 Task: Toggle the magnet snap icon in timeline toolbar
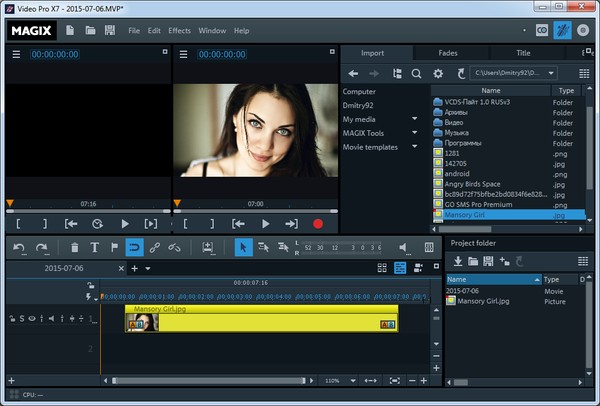tap(135, 247)
